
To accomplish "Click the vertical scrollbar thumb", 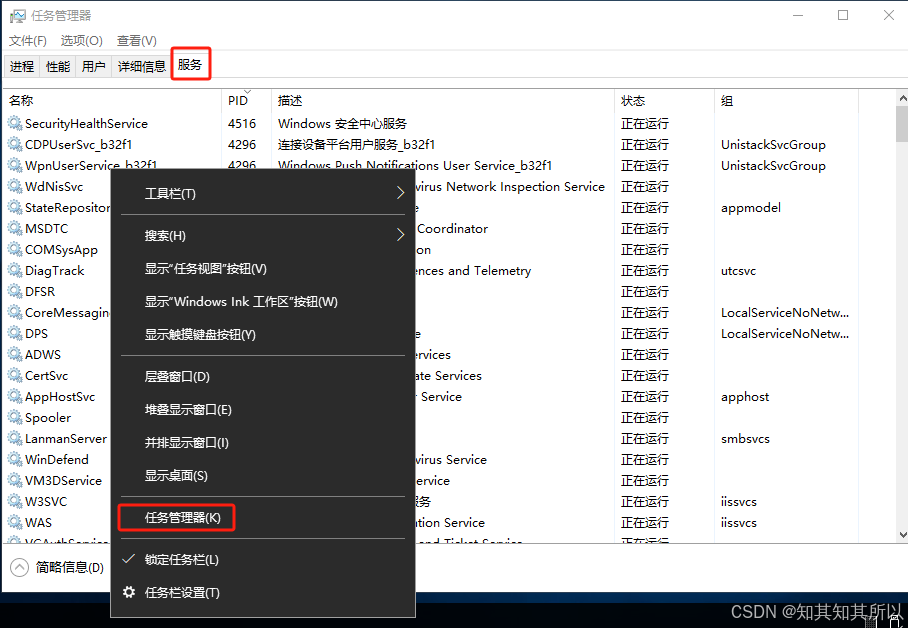I will click(x=902, y=124).
